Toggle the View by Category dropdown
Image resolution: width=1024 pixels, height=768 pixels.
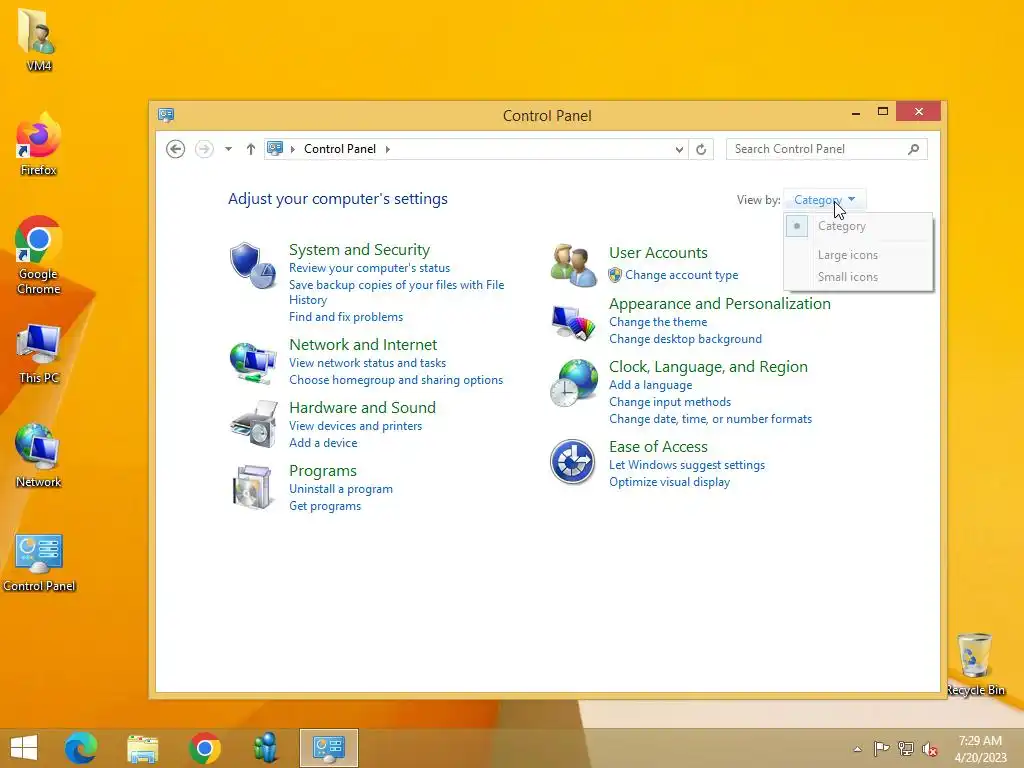point(824,200)
